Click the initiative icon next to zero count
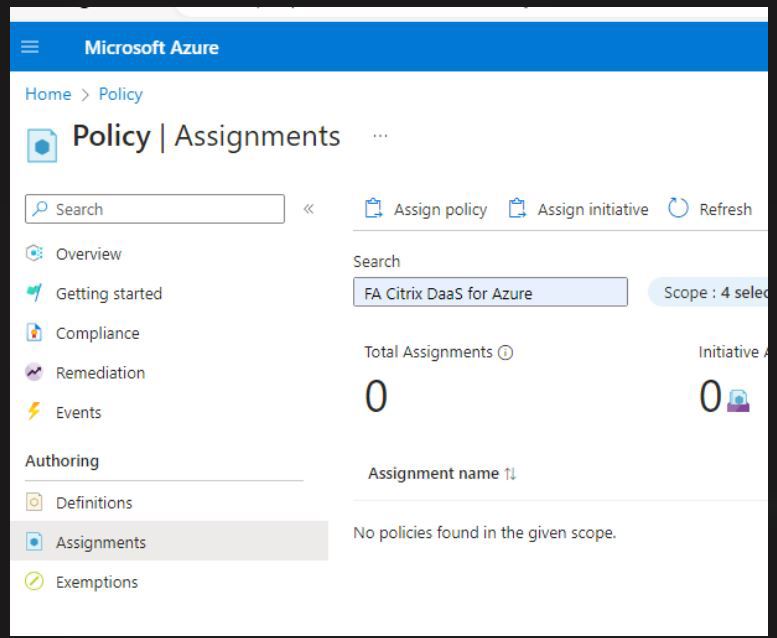This screenshot has height=638, width=777. tap(738, 401)
